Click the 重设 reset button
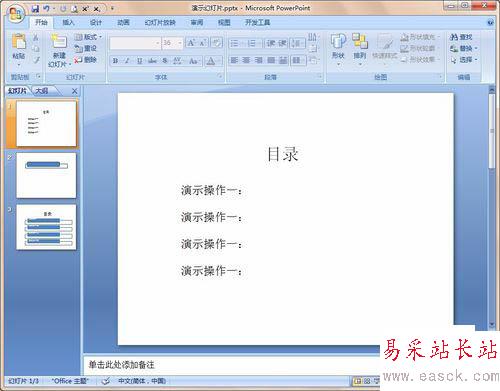This screenshot has width=500, height=391. click(86, 48)
